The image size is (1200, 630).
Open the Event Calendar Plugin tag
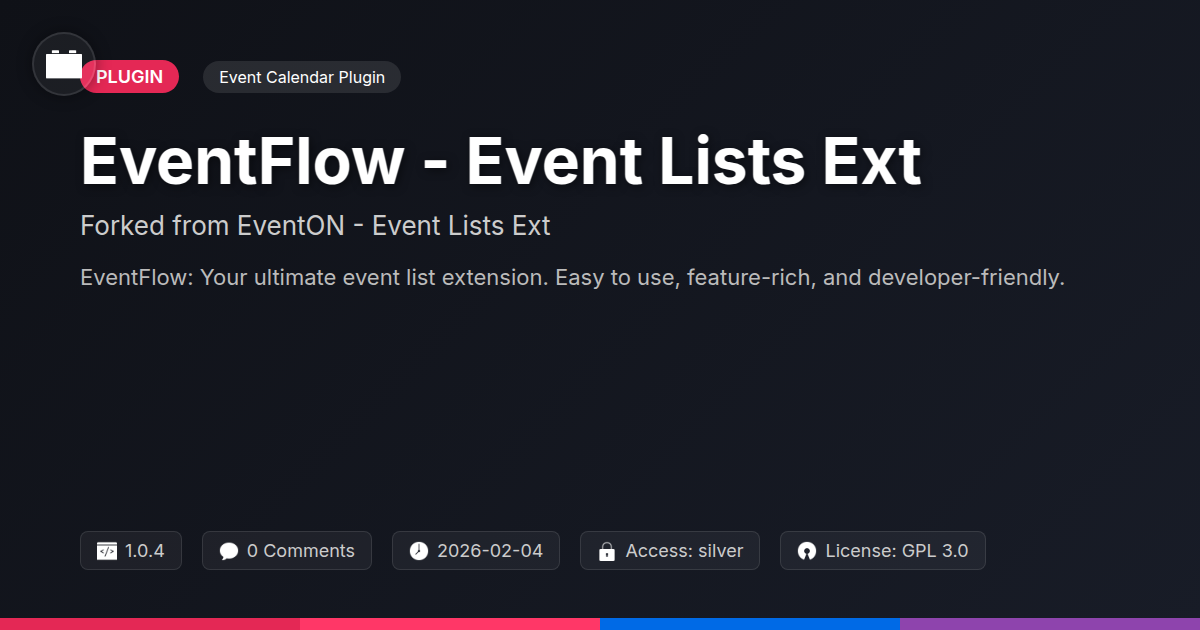click(302, 77)
